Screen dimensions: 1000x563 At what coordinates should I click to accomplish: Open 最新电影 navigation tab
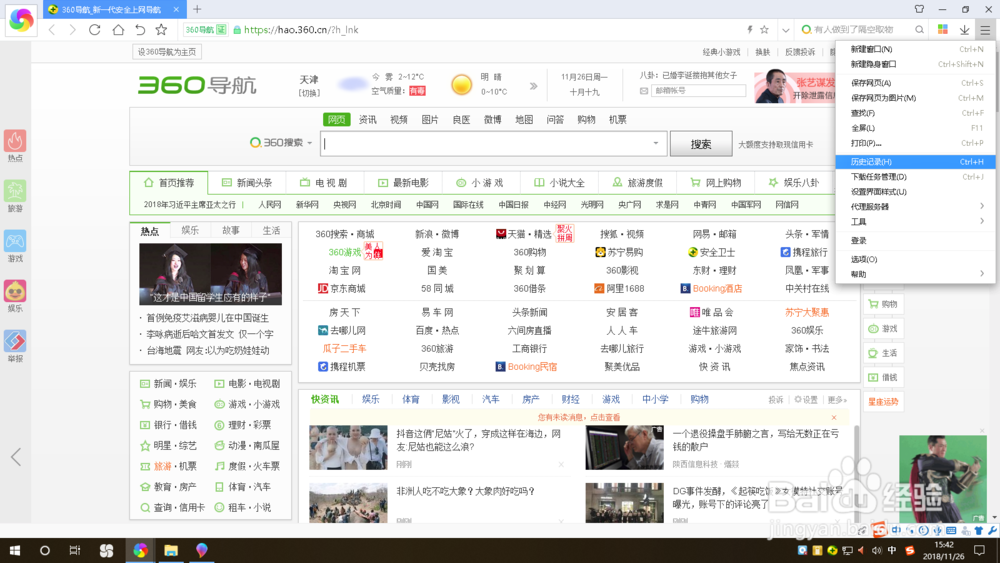tap(403, 183)
